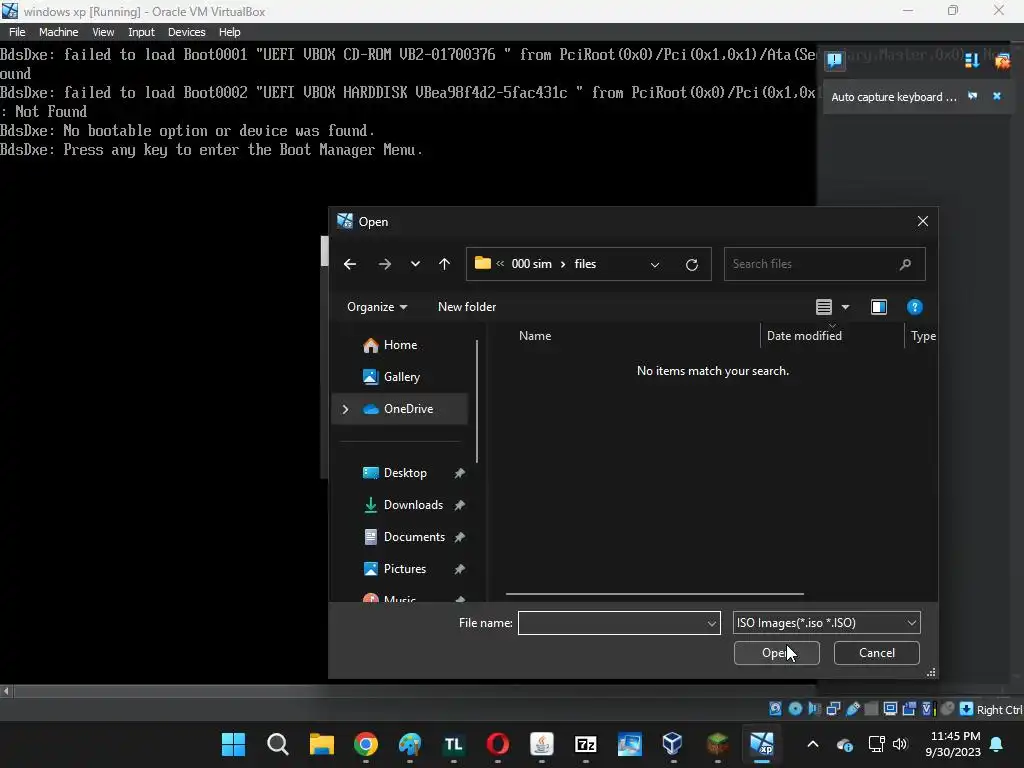Image resolution: width=1024 pixels, height=768 pixels.
Task: Click the audio status icon
Action: tap(814, 709)
